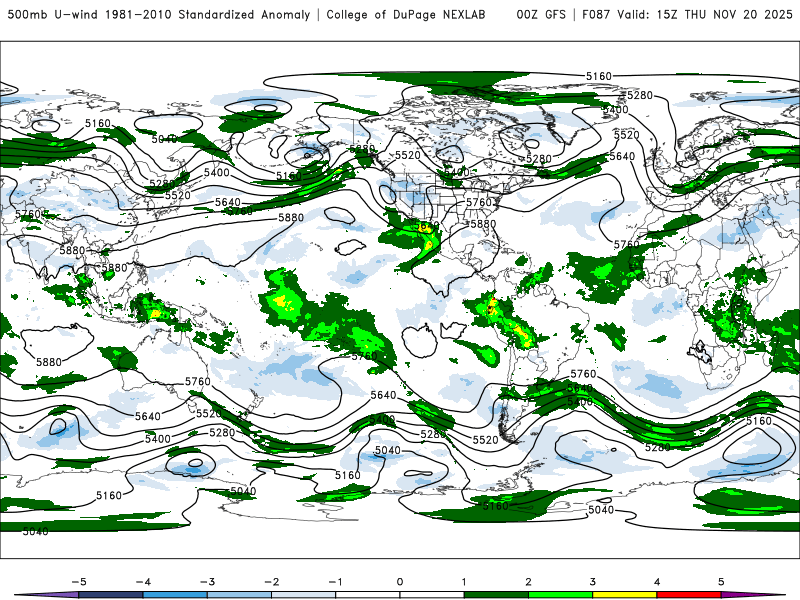Click the red 4-to-5 colorbar segment
The width and height of the screenshot is (800, 600).
pos(689,595)
